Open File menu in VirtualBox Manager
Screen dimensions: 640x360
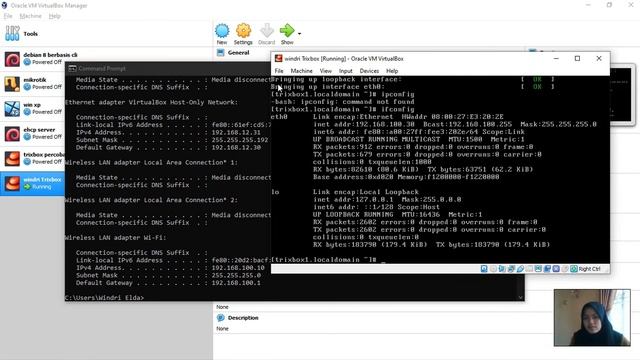[8, 16]
